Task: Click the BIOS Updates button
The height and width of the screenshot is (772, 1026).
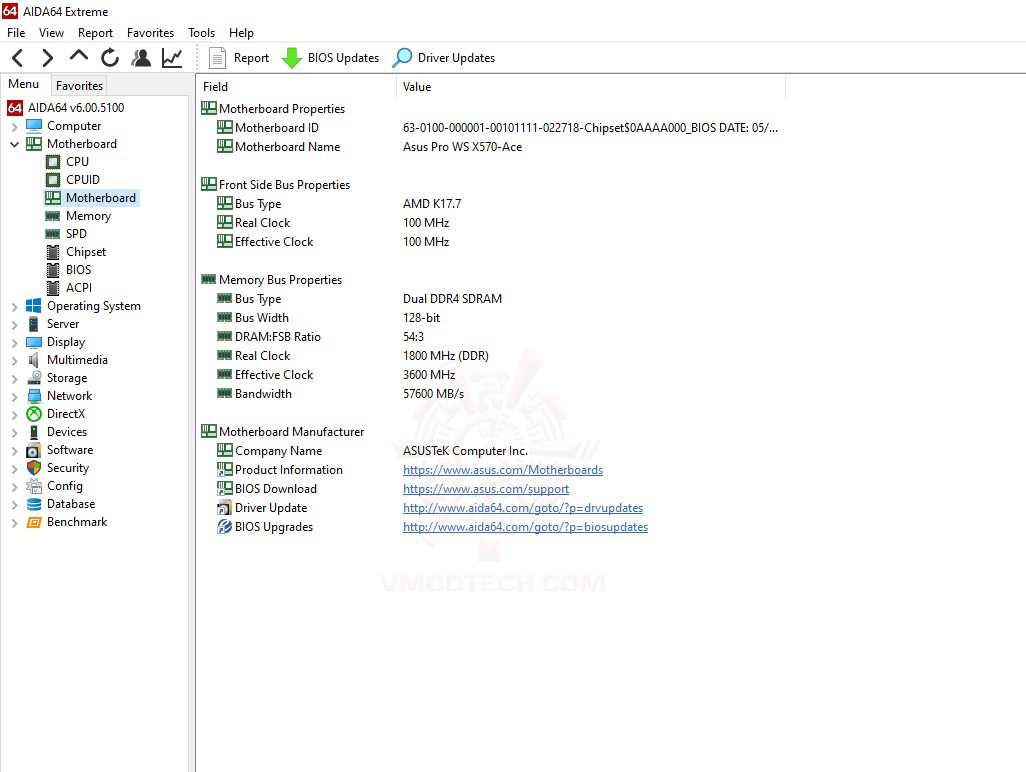Action: pos(331,57)
